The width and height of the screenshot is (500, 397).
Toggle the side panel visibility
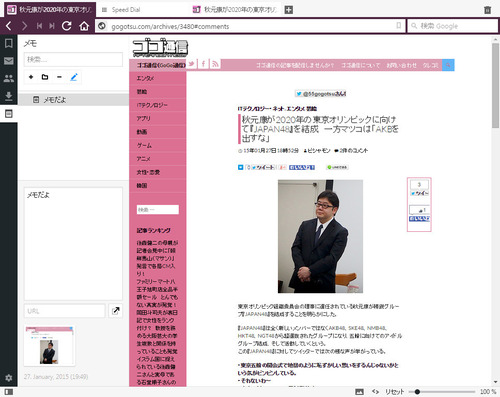click(x=9, y=392)
